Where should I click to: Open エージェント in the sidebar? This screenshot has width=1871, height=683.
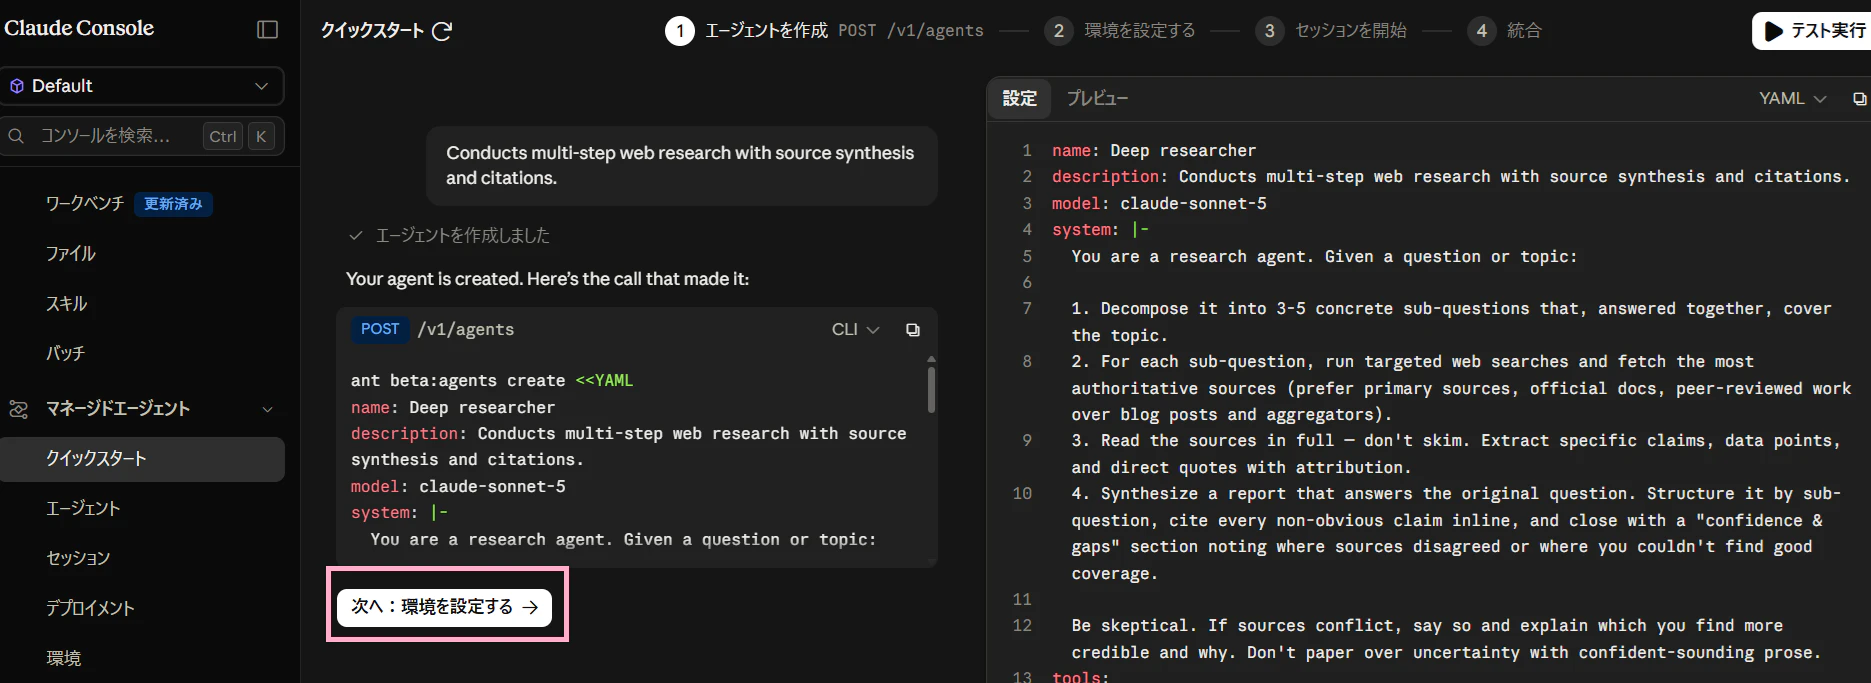tap(83, 509)
